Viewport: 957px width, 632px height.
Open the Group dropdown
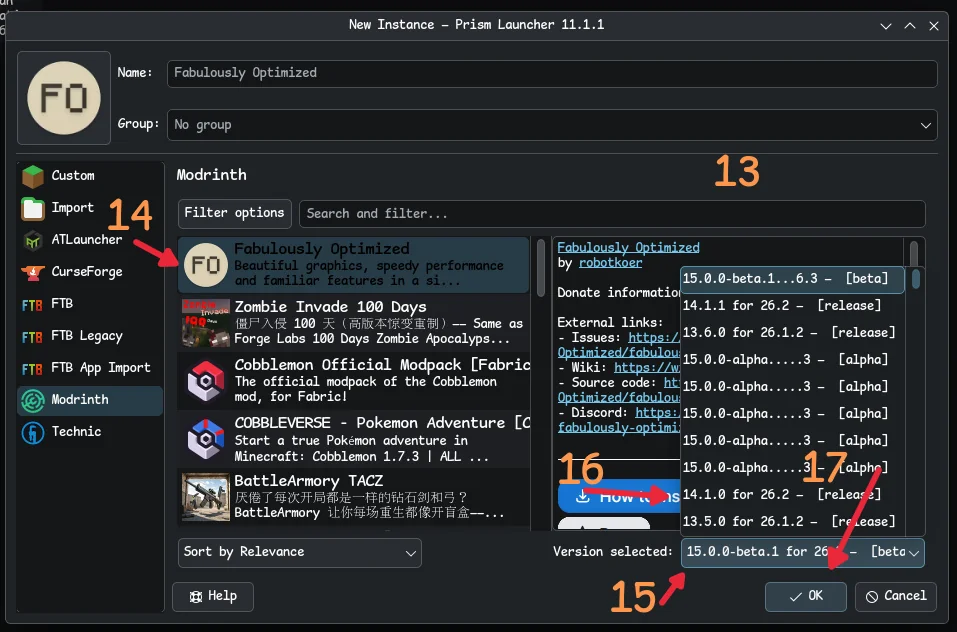tap(552, 125)
